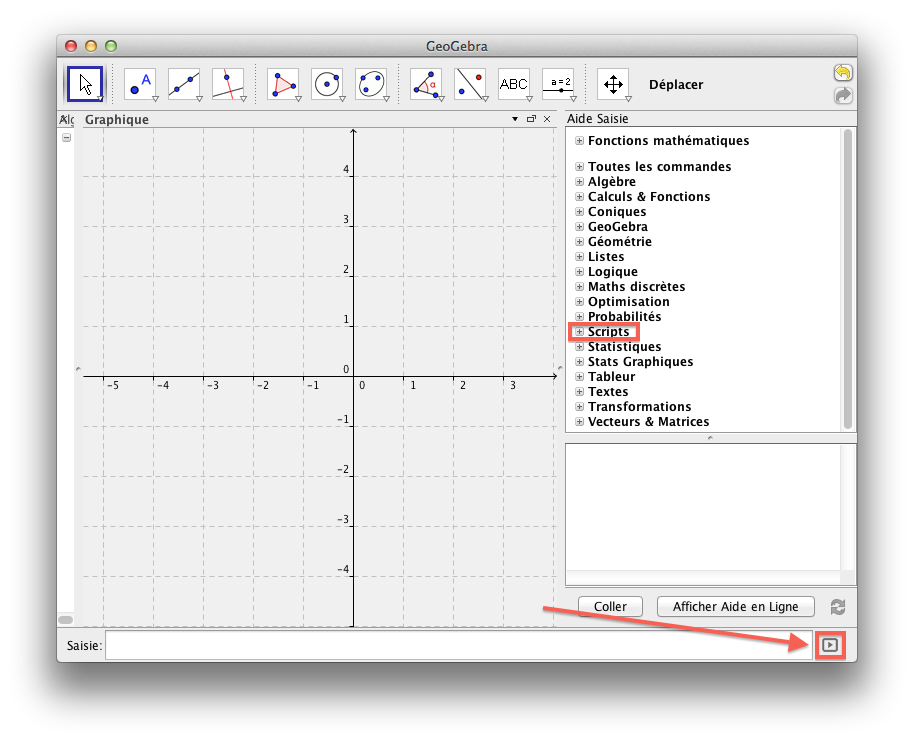Select the a=2 slider tool
This screenshot has height=741, width=914.
558,85
